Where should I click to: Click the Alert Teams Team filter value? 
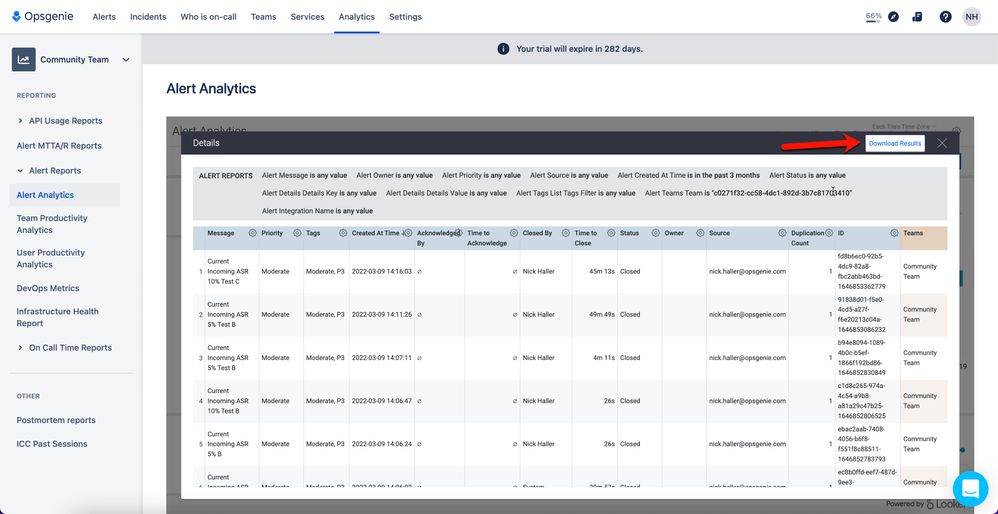[782, 193]
